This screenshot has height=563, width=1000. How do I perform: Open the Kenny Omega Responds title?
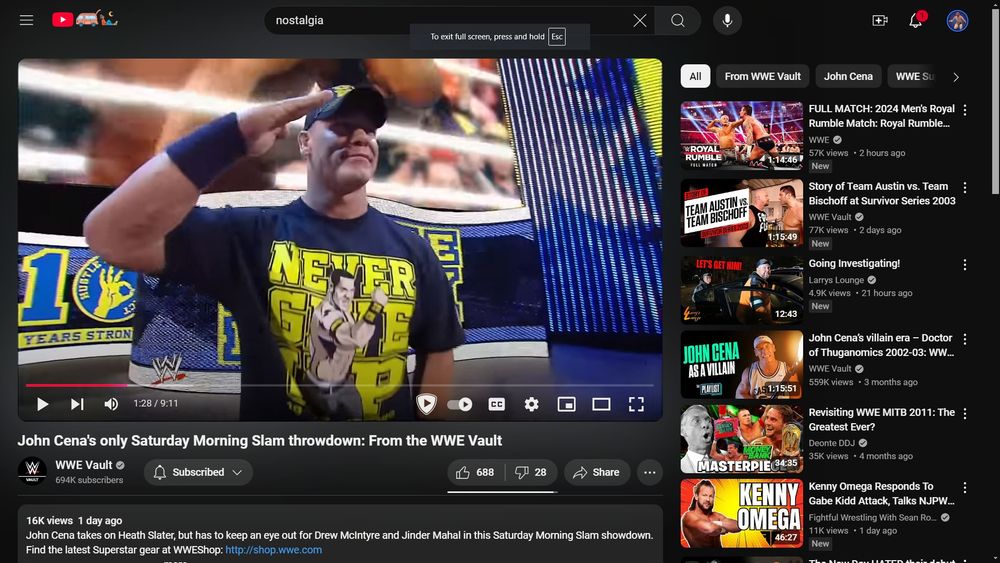click(881, 494)
